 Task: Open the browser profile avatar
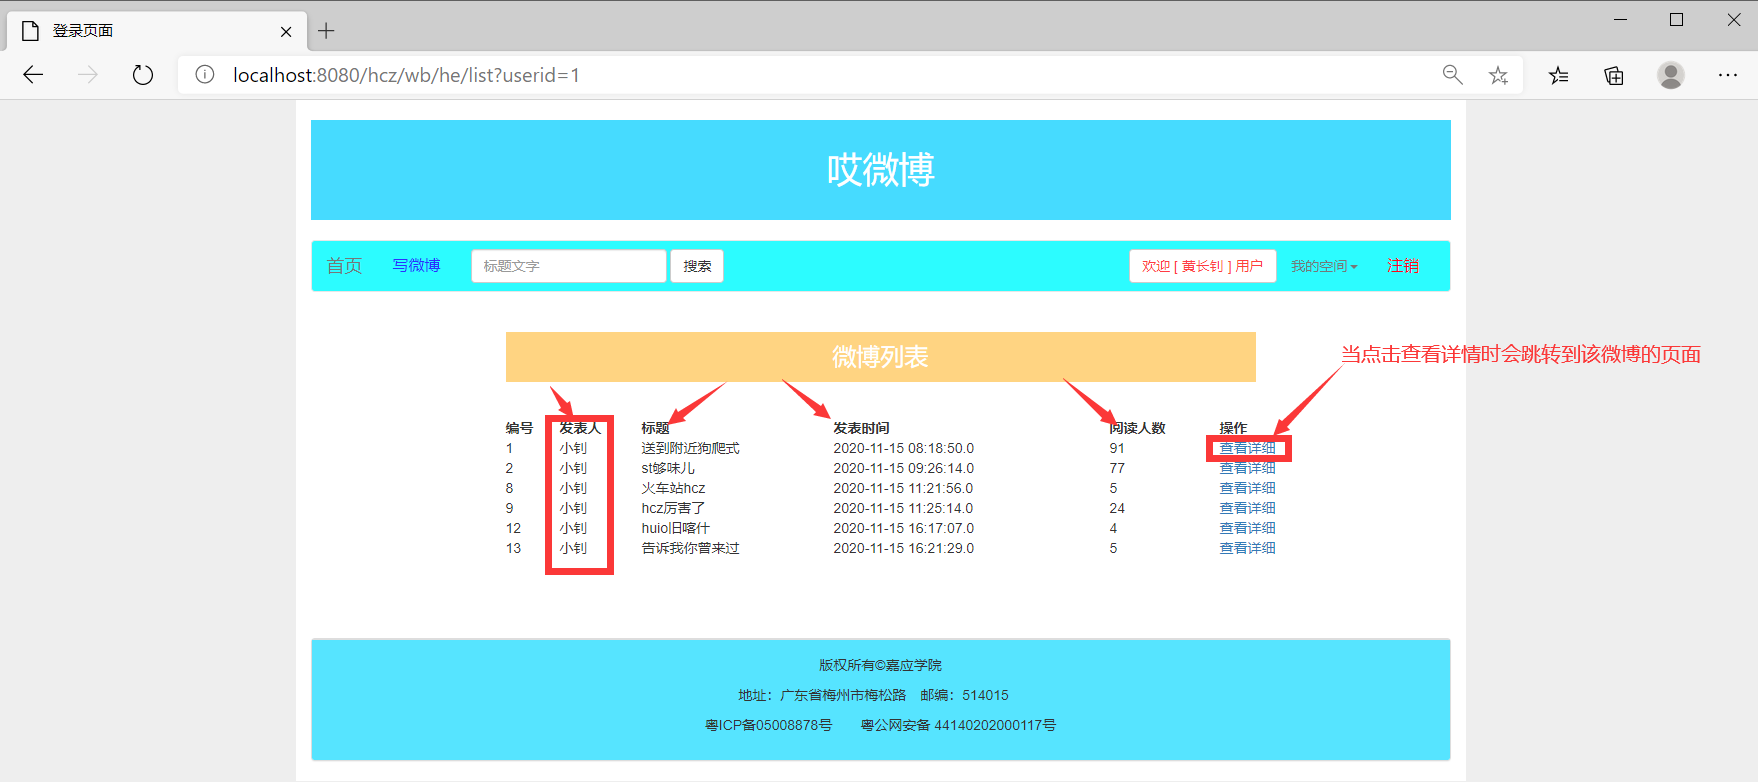tap(1671, 75)
